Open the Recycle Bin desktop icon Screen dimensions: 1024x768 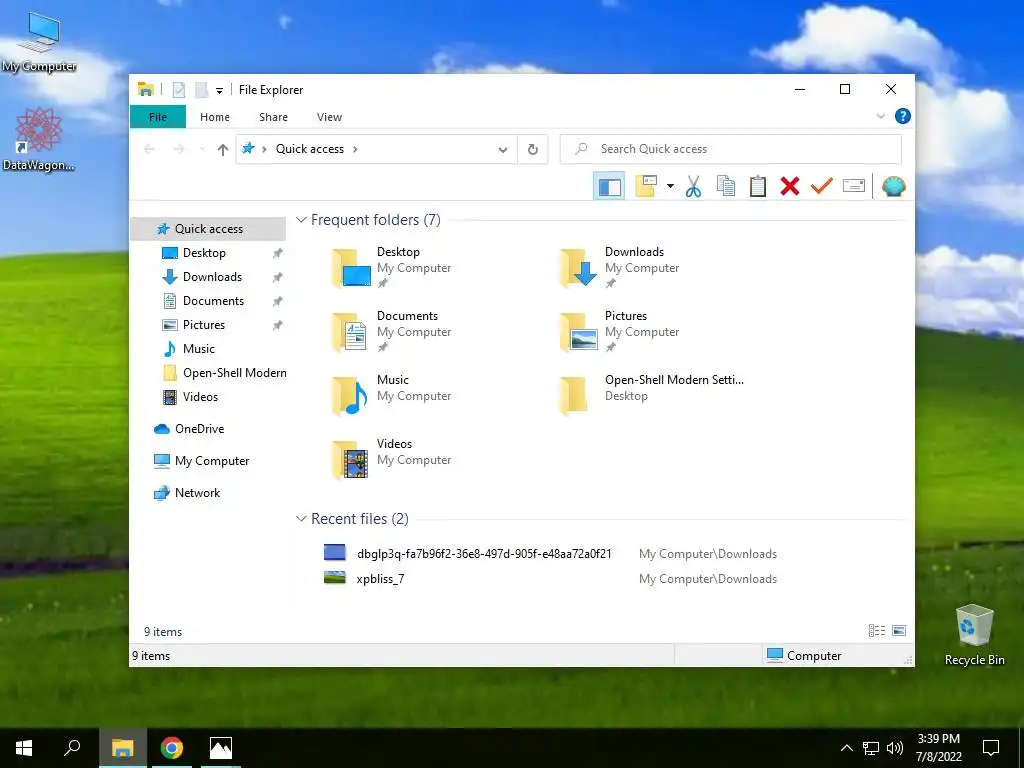point(974,635)
